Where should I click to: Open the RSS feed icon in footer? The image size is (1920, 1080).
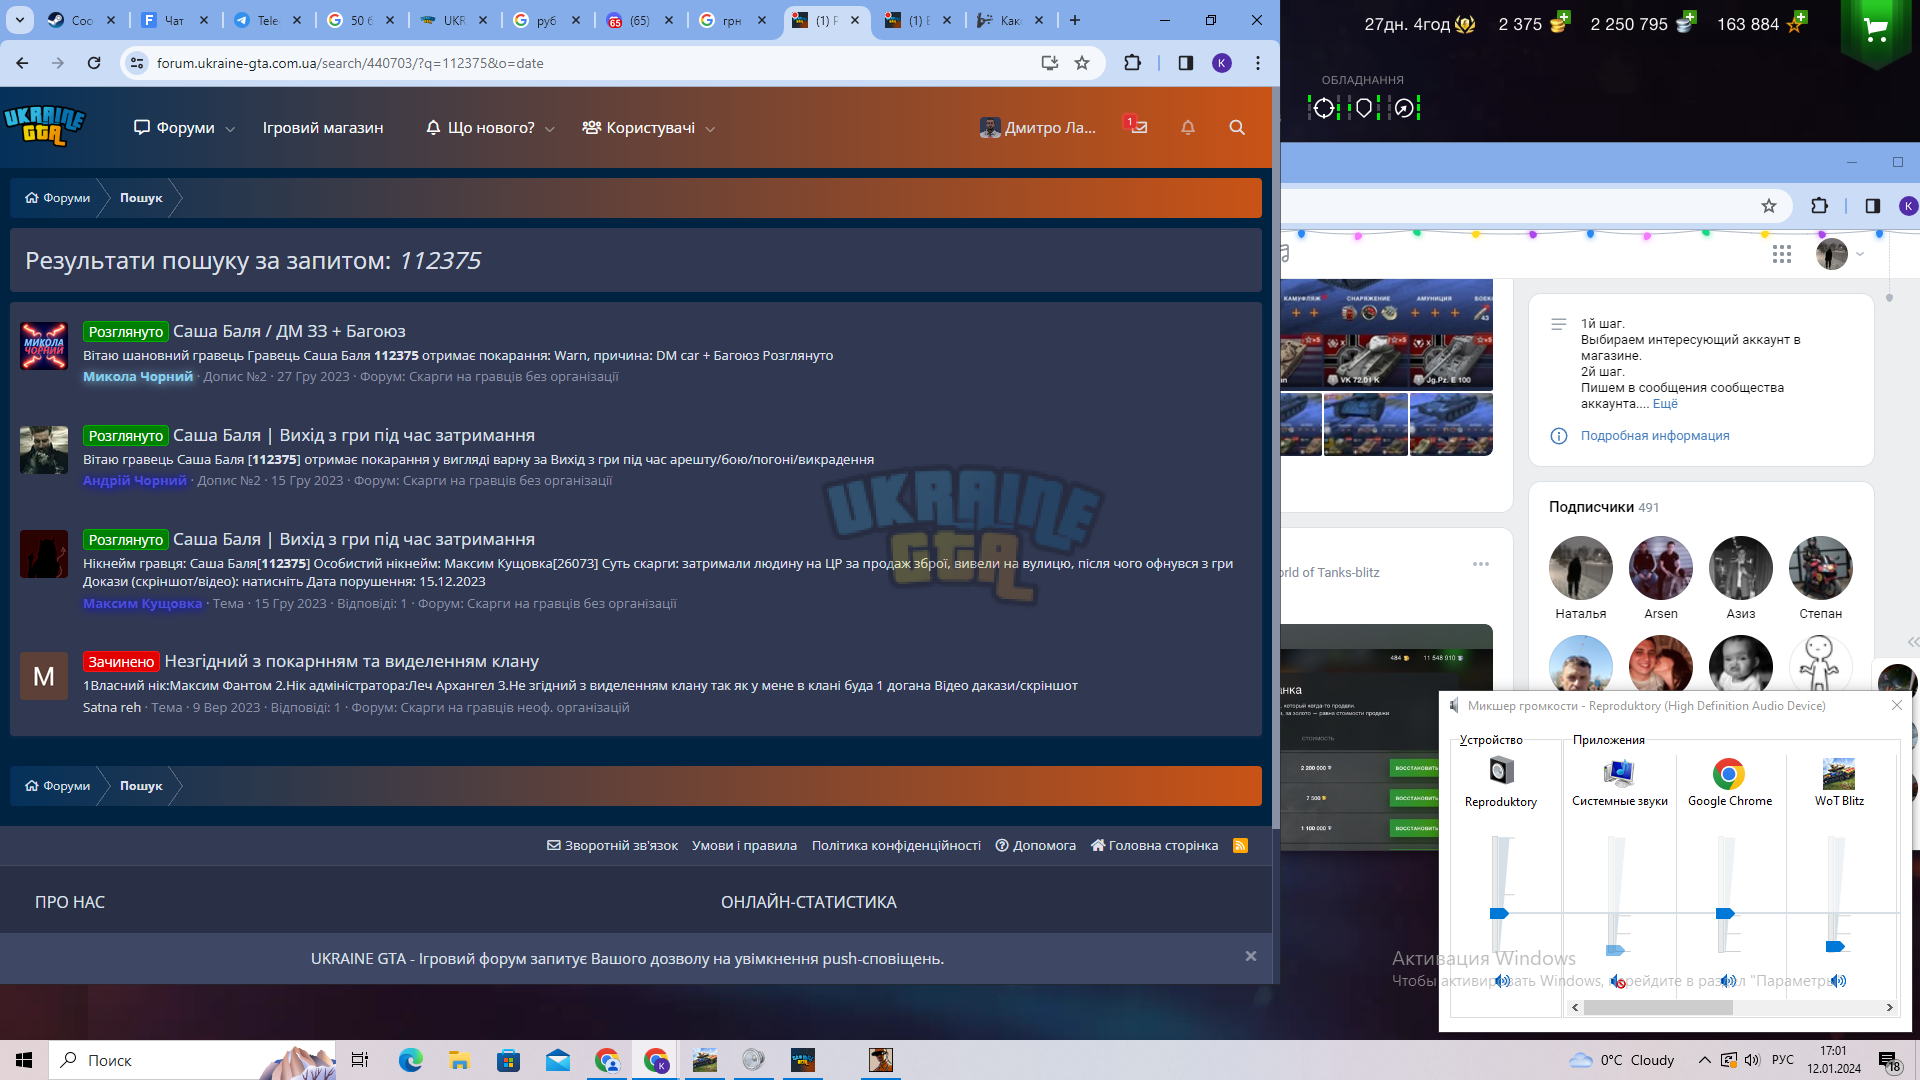pyautogui.click(x=1240, y=846)
